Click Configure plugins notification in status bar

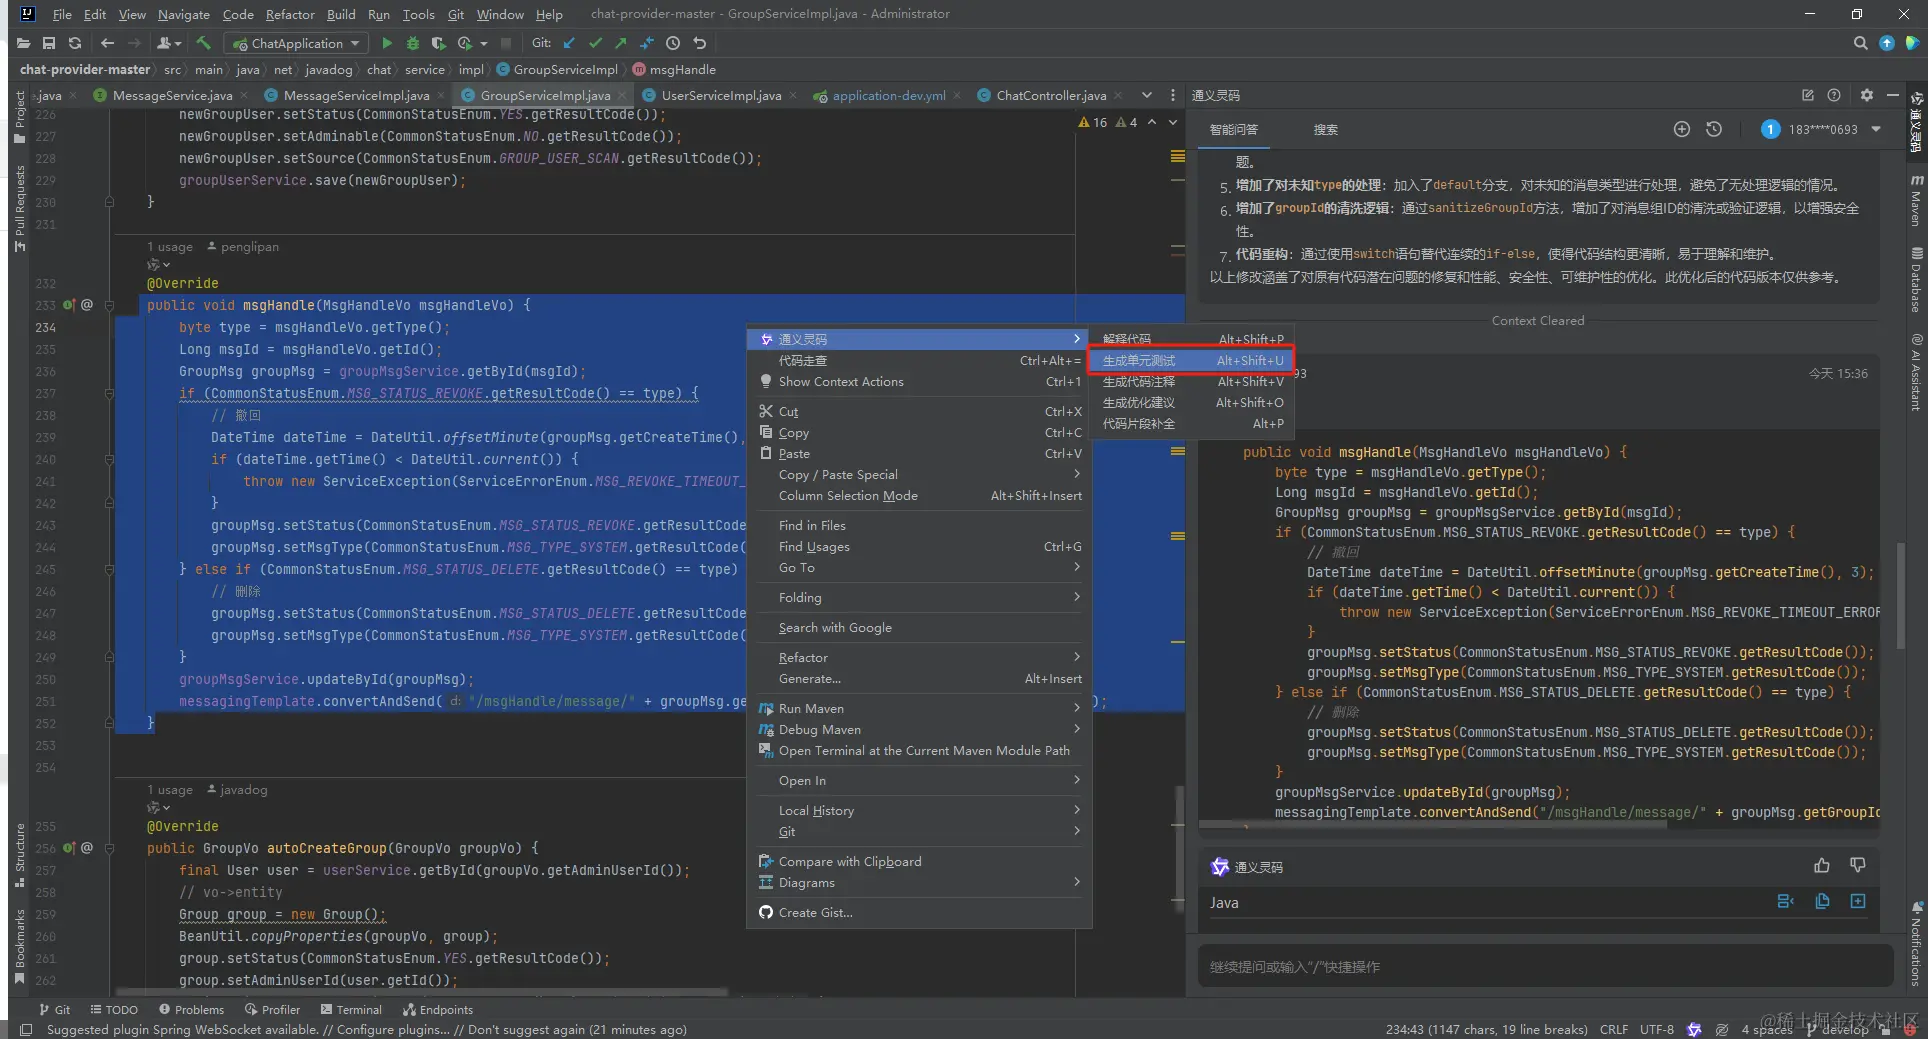tap(393, 1029)
